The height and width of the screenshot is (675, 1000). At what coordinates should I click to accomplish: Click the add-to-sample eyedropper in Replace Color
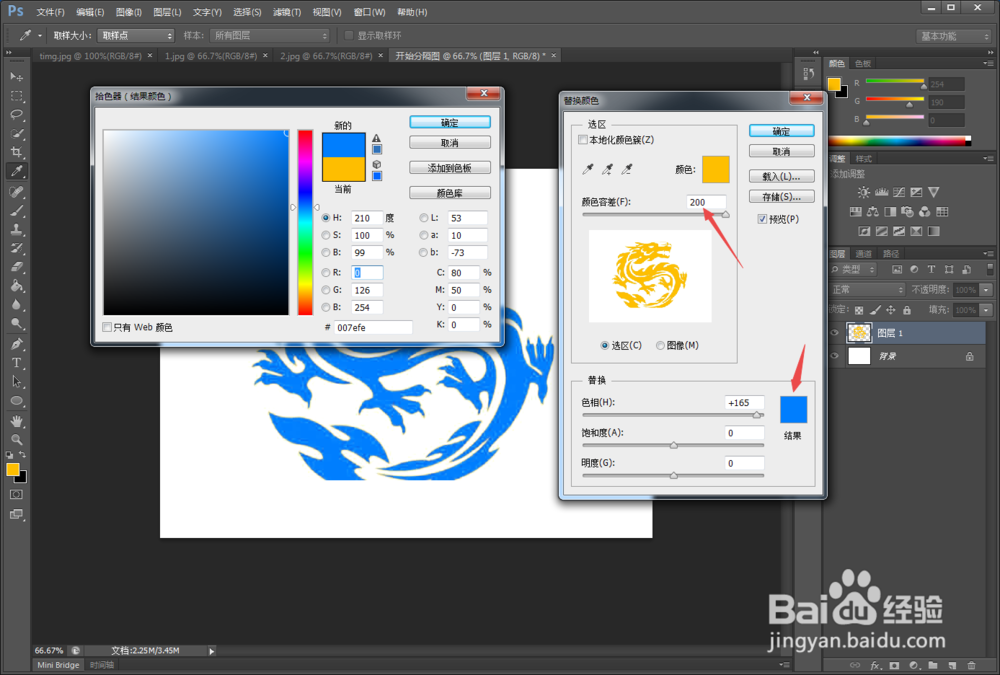(608, 169)
